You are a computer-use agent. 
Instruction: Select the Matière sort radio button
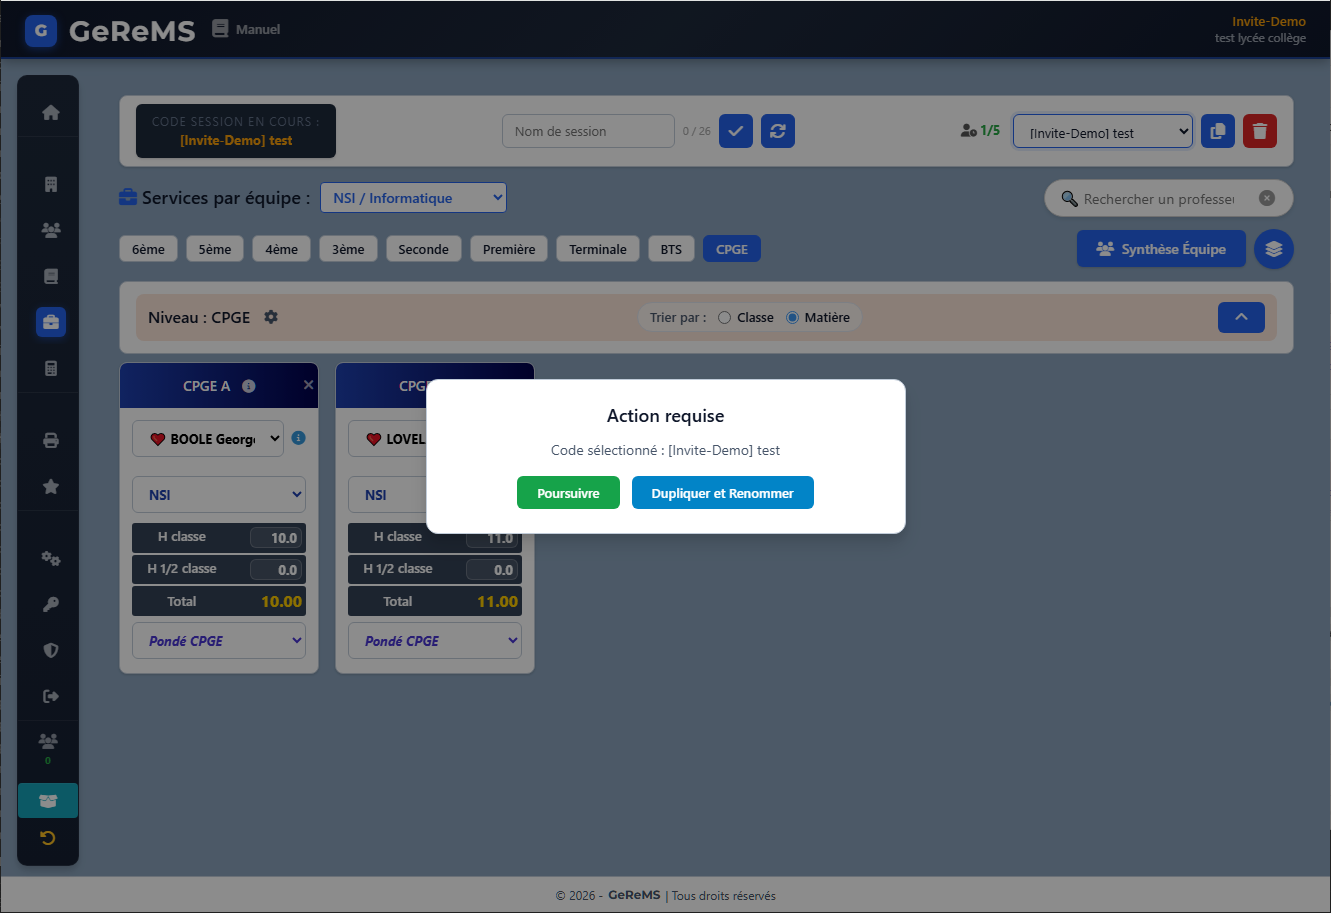click(793, 317)
